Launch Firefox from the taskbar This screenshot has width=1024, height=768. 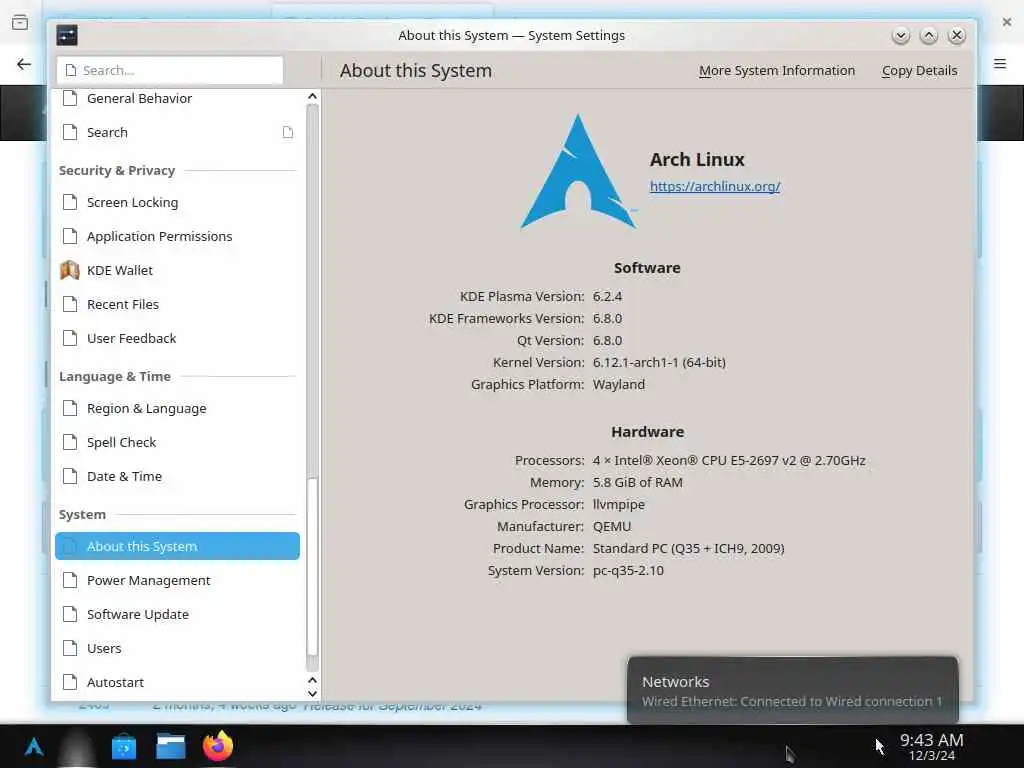pyautogui.click(x=218, y=746)
